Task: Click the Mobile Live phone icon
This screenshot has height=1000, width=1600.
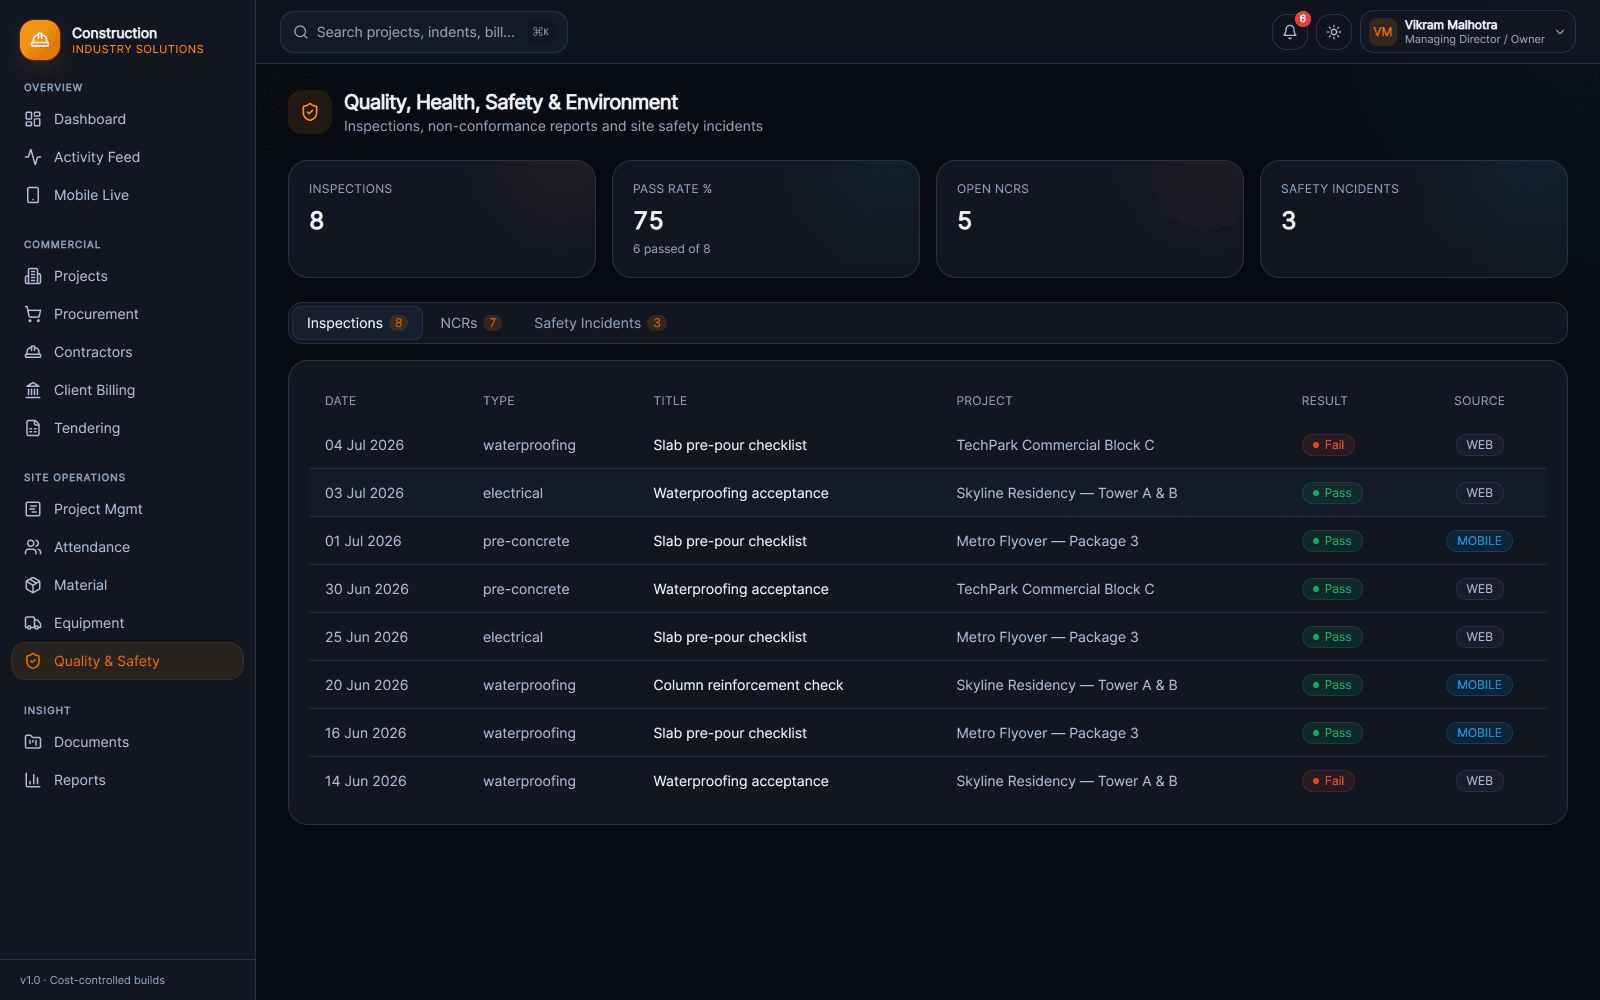Action: (33, 195)
